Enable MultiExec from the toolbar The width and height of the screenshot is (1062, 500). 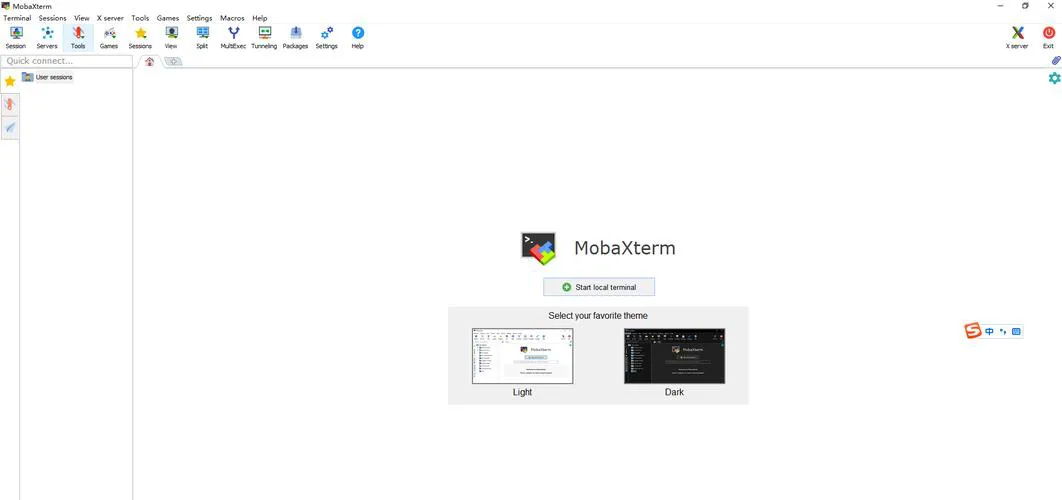[233, 37]
